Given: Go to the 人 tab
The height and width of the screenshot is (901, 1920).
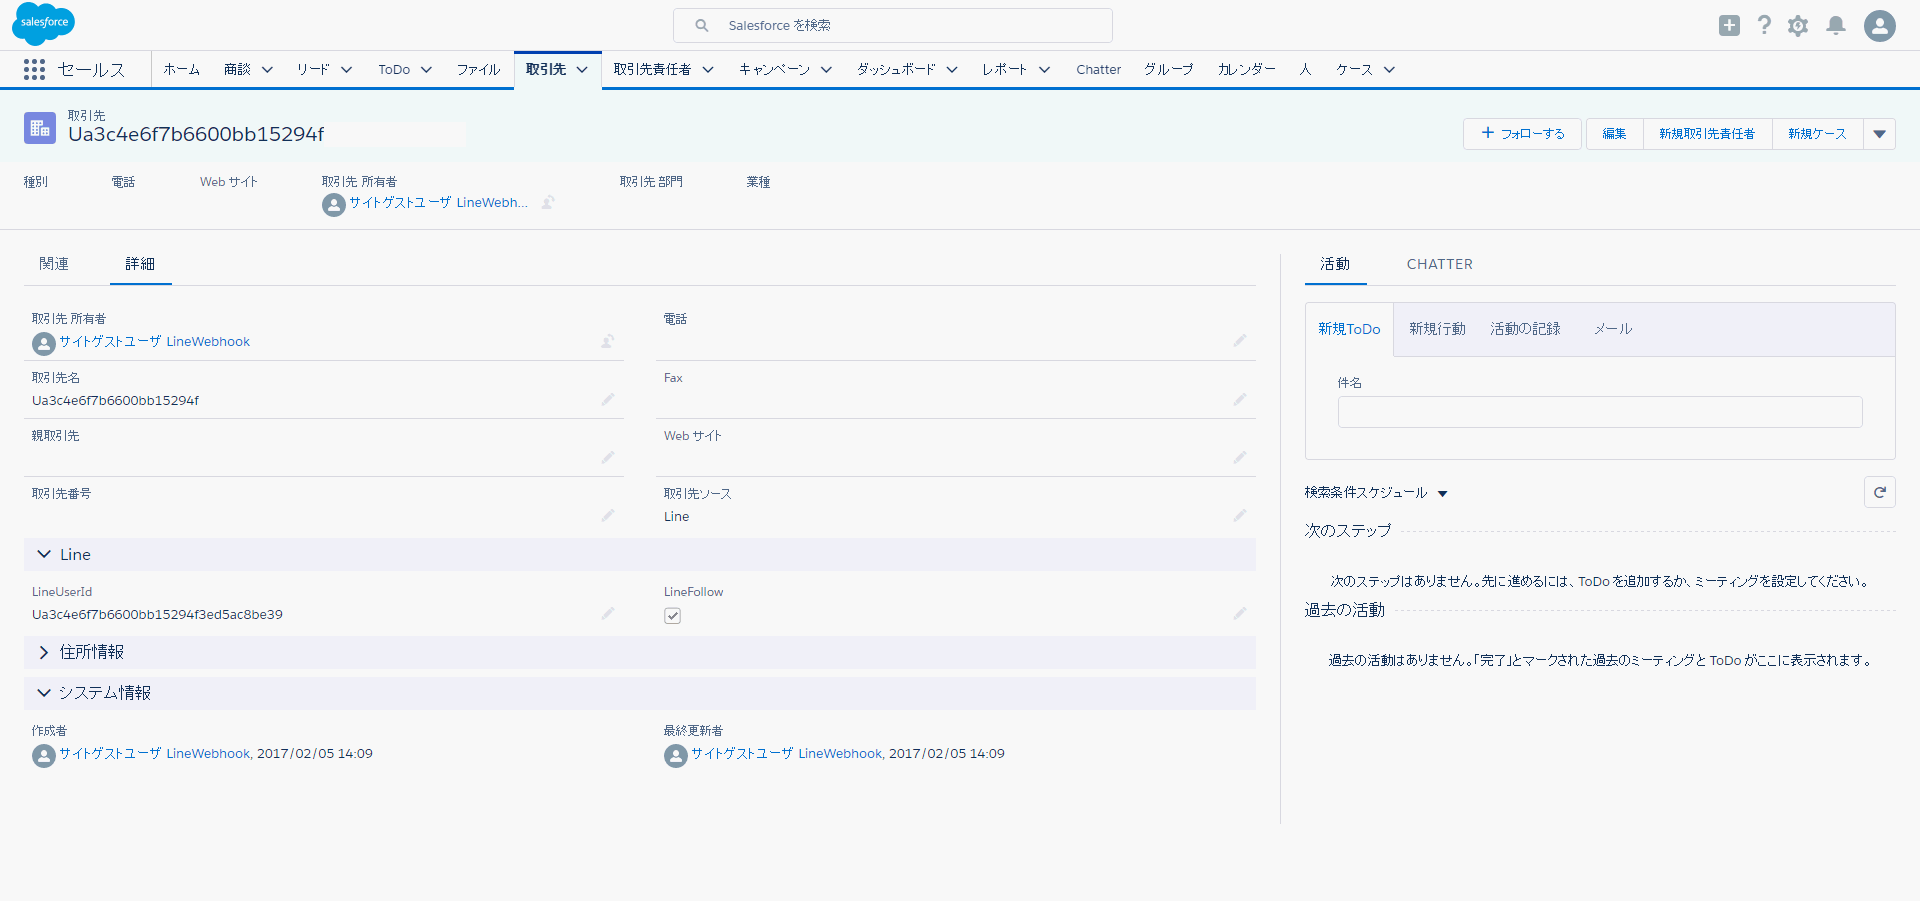Looking at the screenshot, I should [1305, 70].
